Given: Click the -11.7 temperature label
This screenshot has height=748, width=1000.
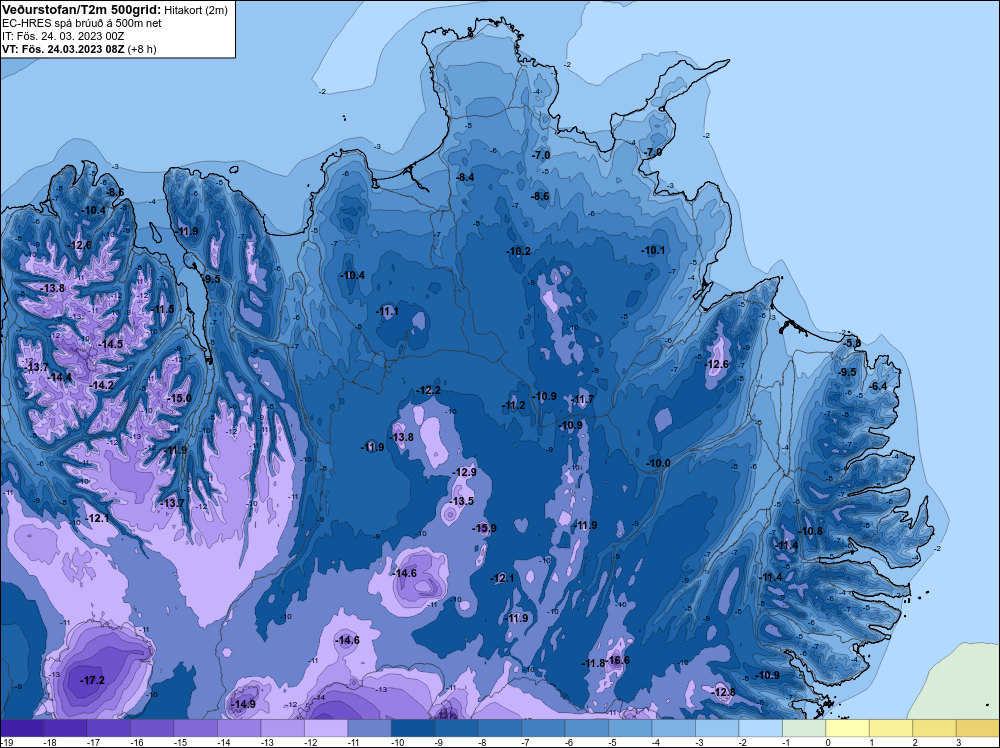Looking at the screenshot, I should click(x=582, y=399).
